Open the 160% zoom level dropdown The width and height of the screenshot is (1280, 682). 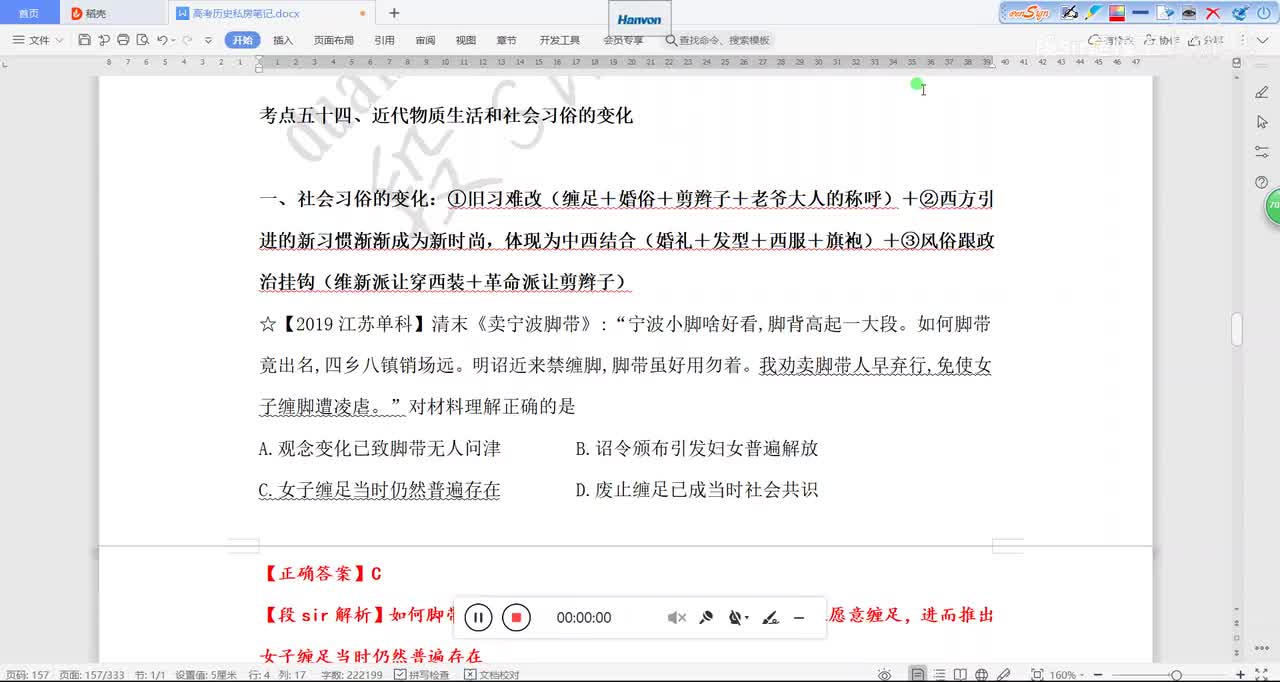pos(1067,675)
